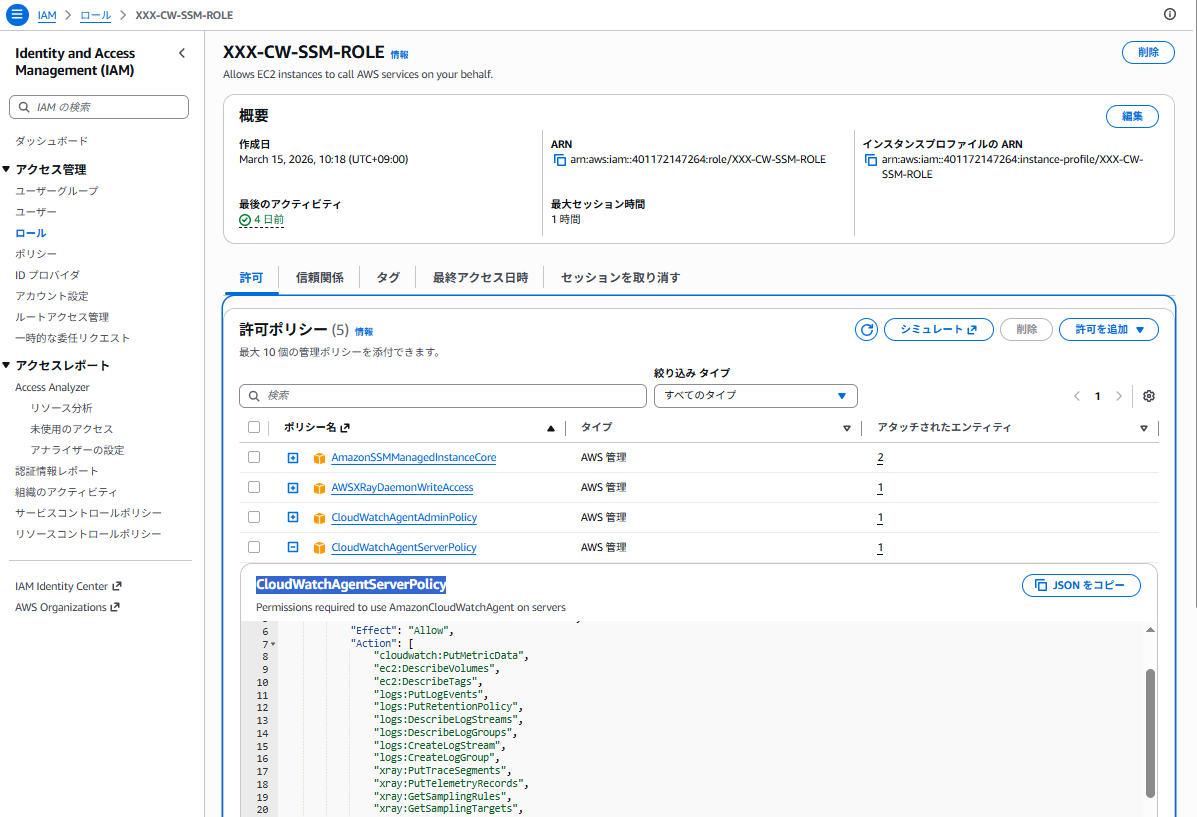Open IAM Identity Center external link
Viewport: 1197px width, 817px height.
68,586
